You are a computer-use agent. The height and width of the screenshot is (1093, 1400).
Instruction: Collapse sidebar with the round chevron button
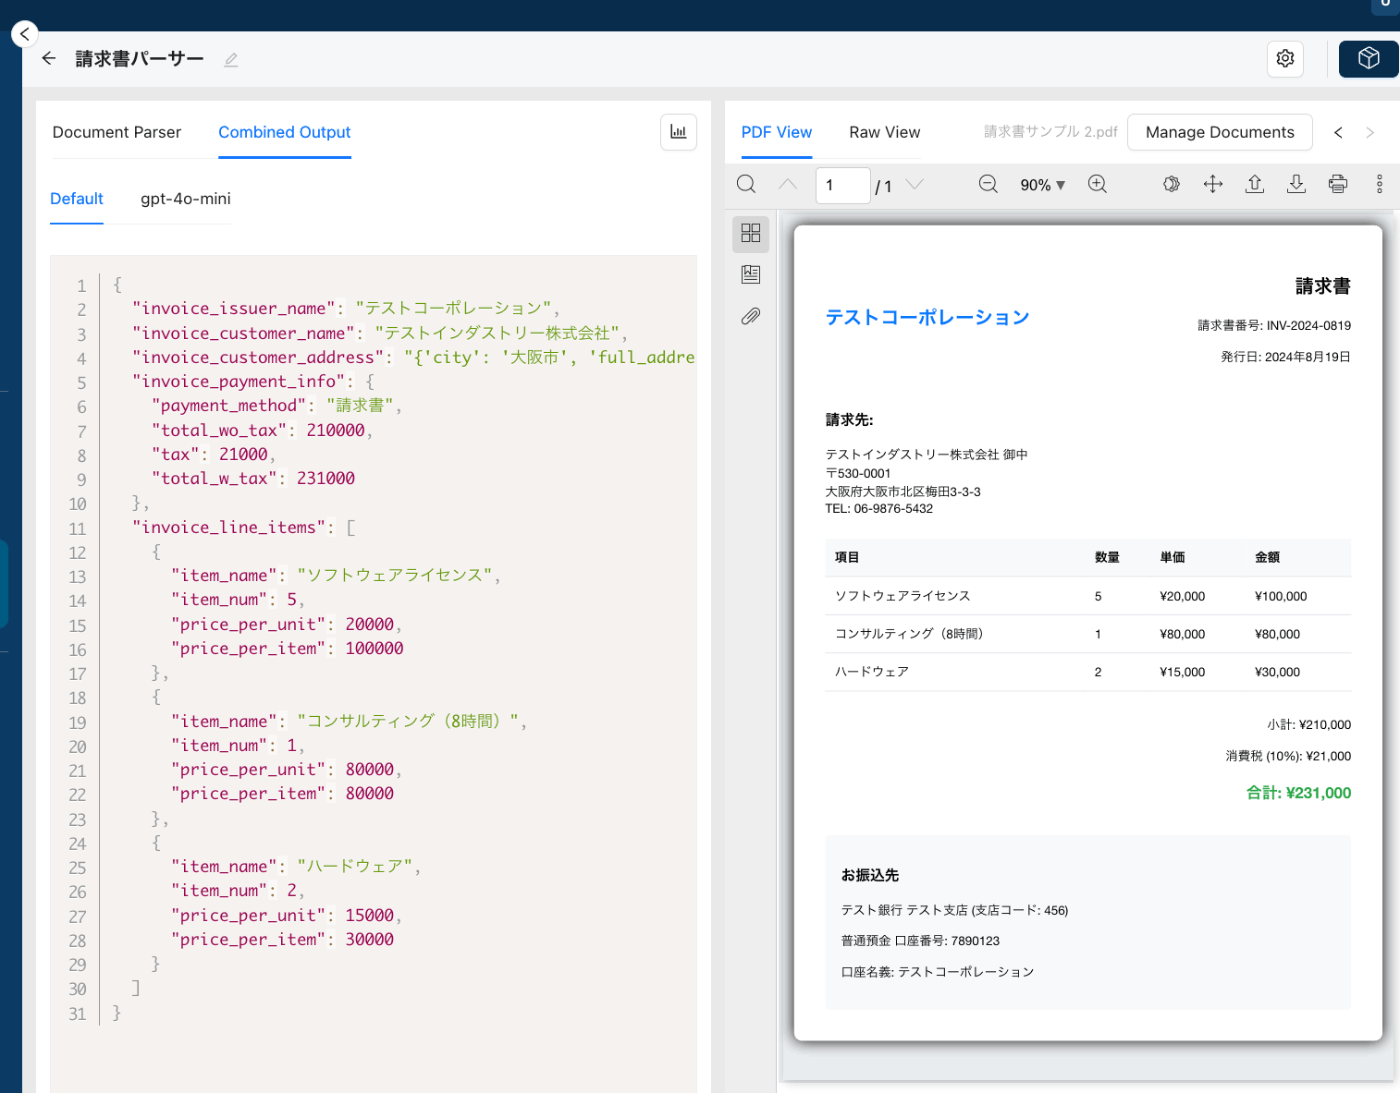(x=24, y=34)
